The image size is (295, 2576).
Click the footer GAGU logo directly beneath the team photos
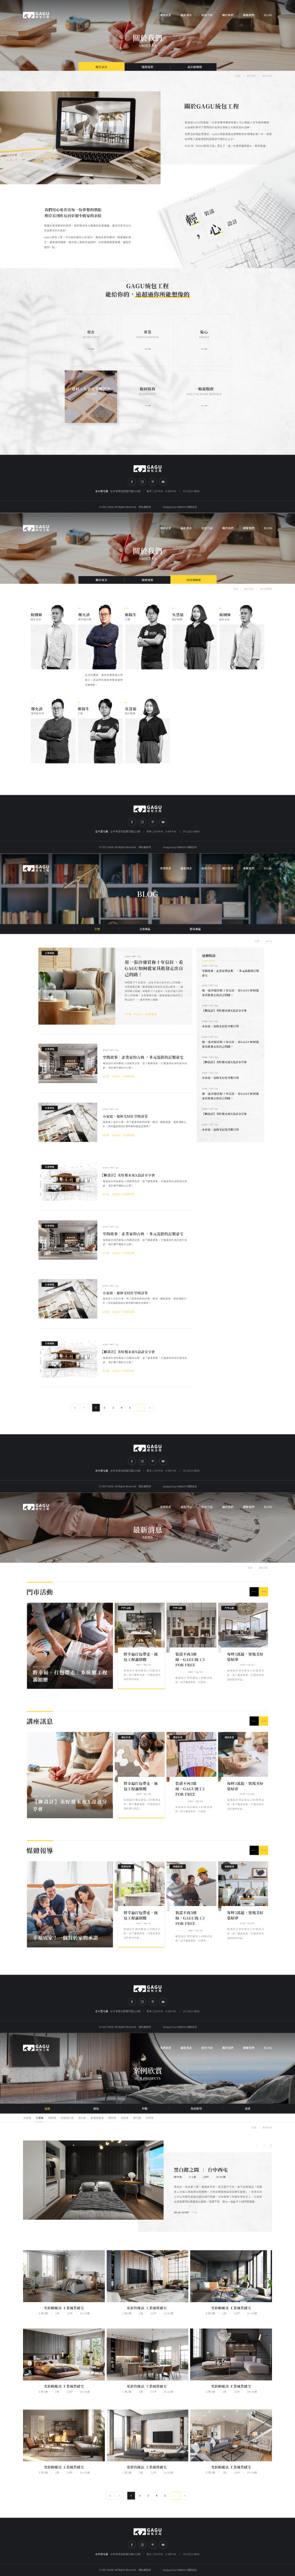[x=148, y=808]
